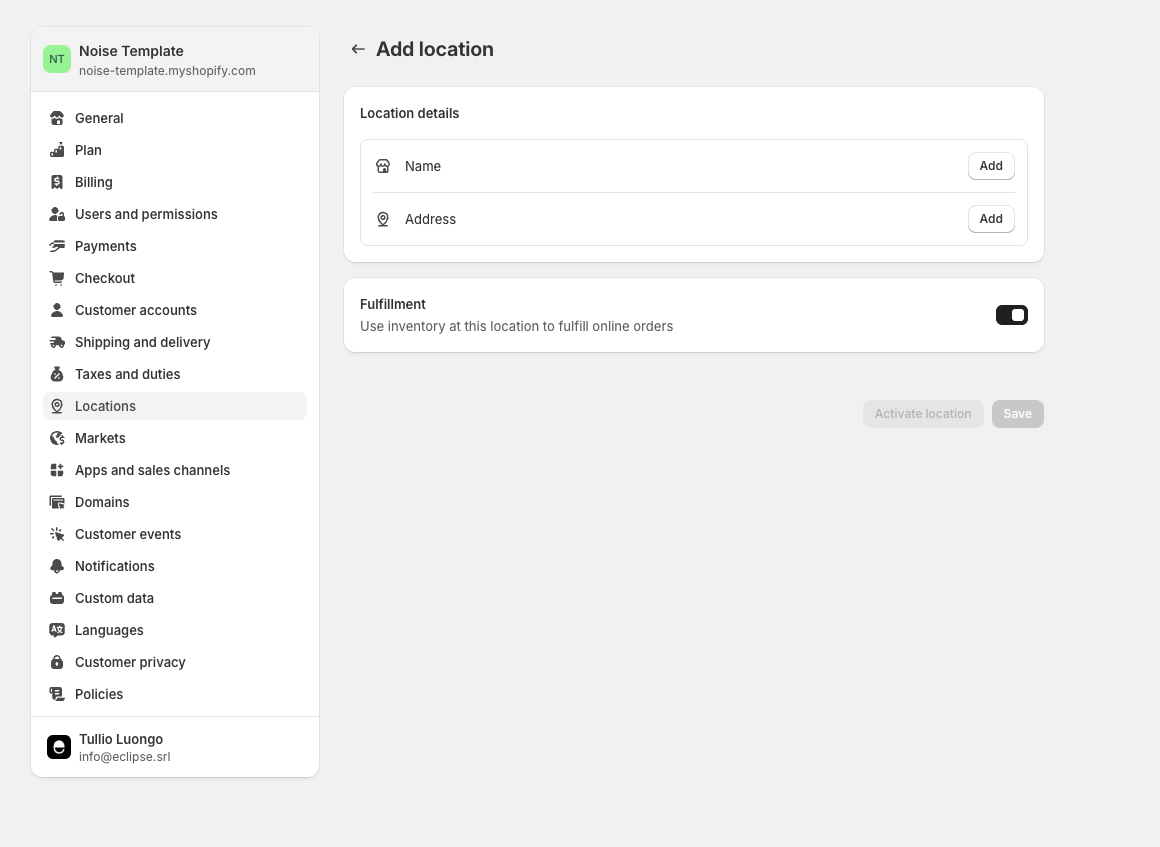
Task: Select Custom data in the sidebar
Action: [x=114, y=598]
